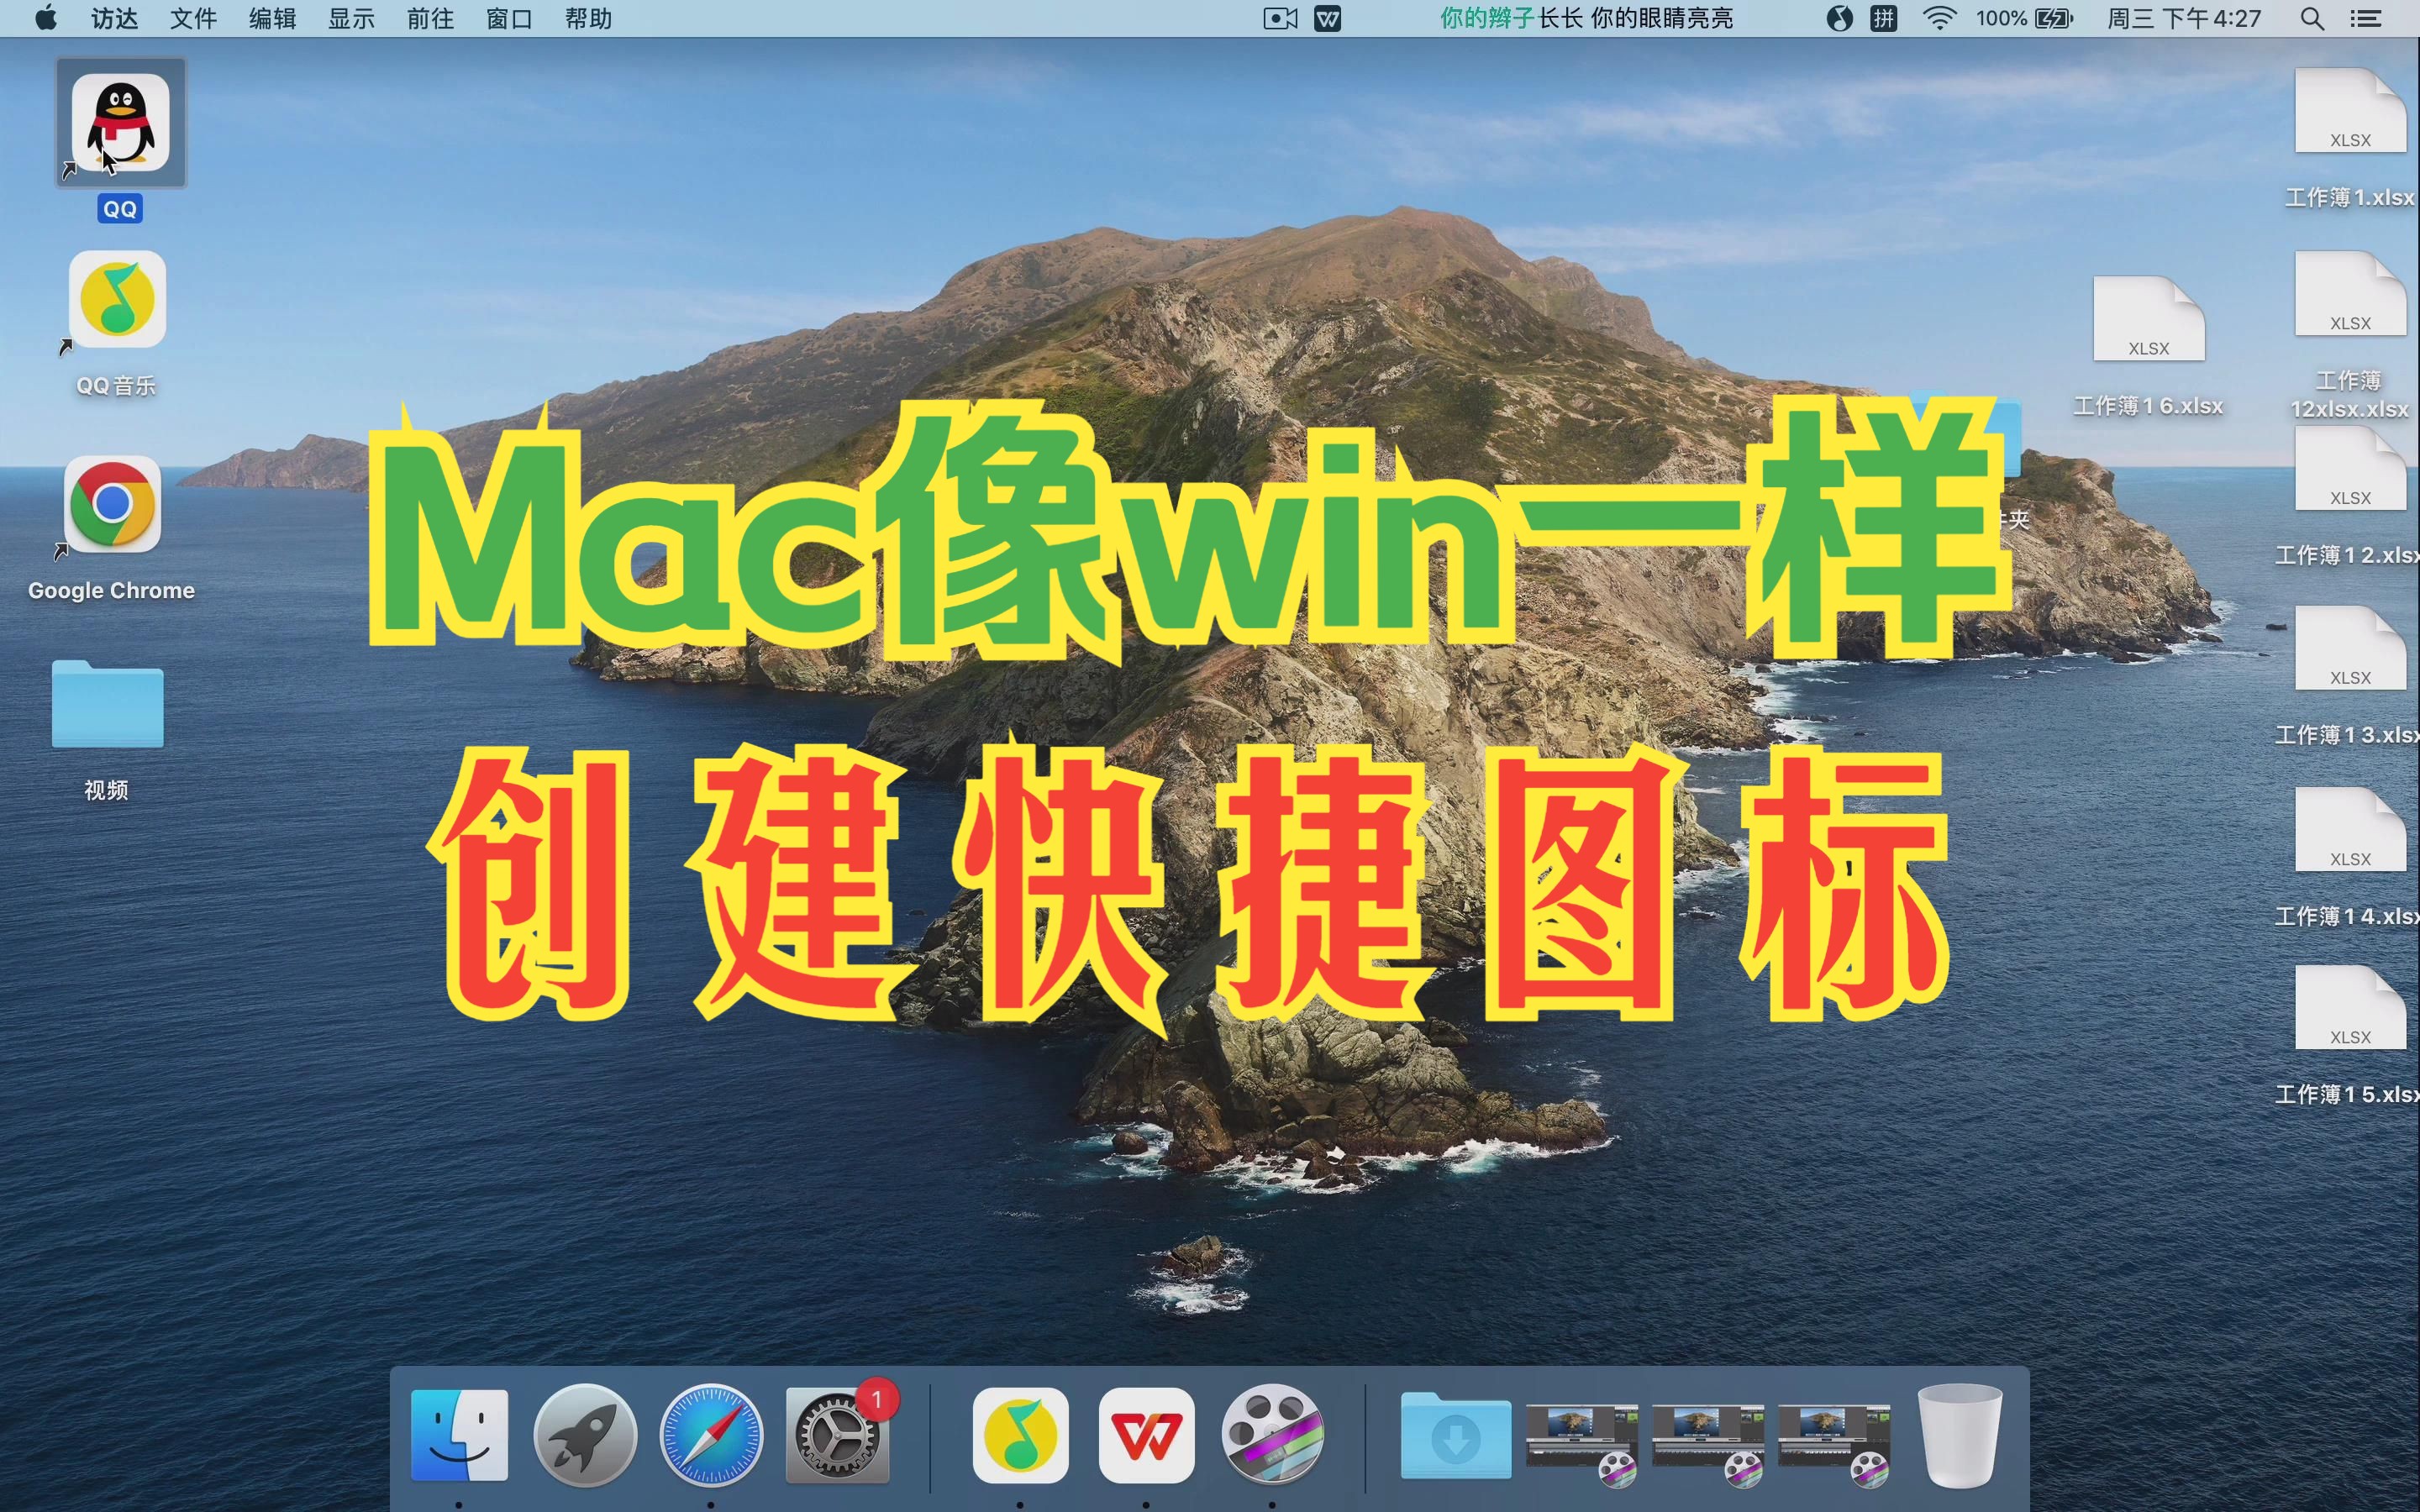The image size is (2420, 1512).
Task: Open System Preferences with badge
Action: pos(836,1435)
